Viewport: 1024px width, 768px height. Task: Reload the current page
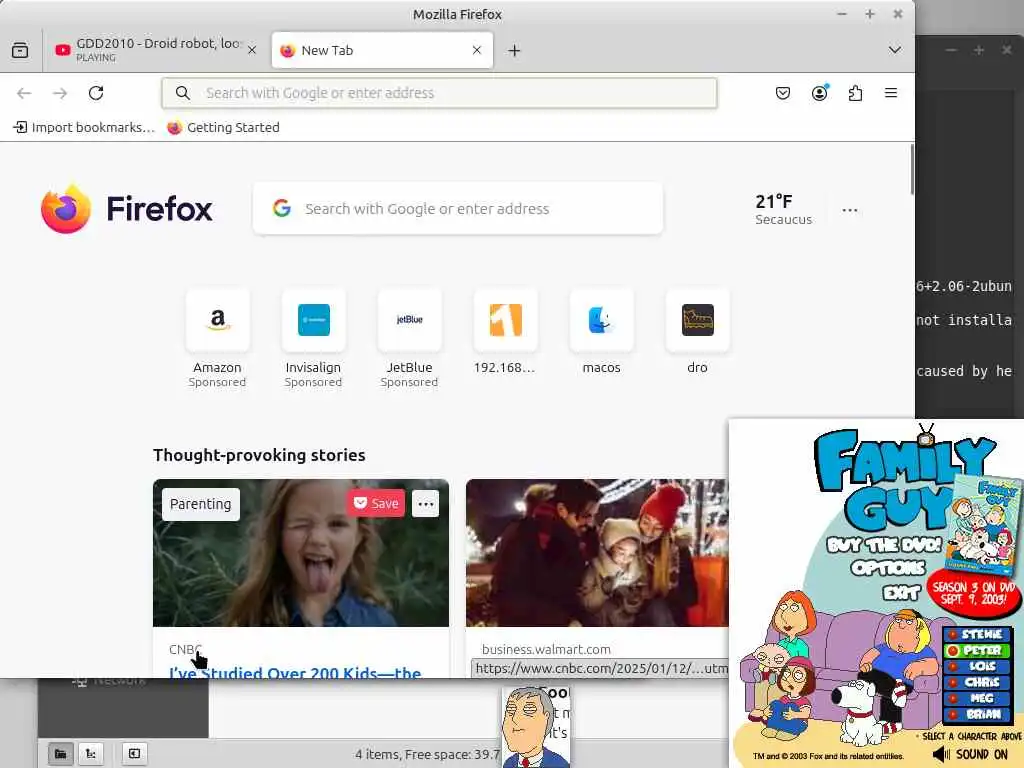[96, 93]
